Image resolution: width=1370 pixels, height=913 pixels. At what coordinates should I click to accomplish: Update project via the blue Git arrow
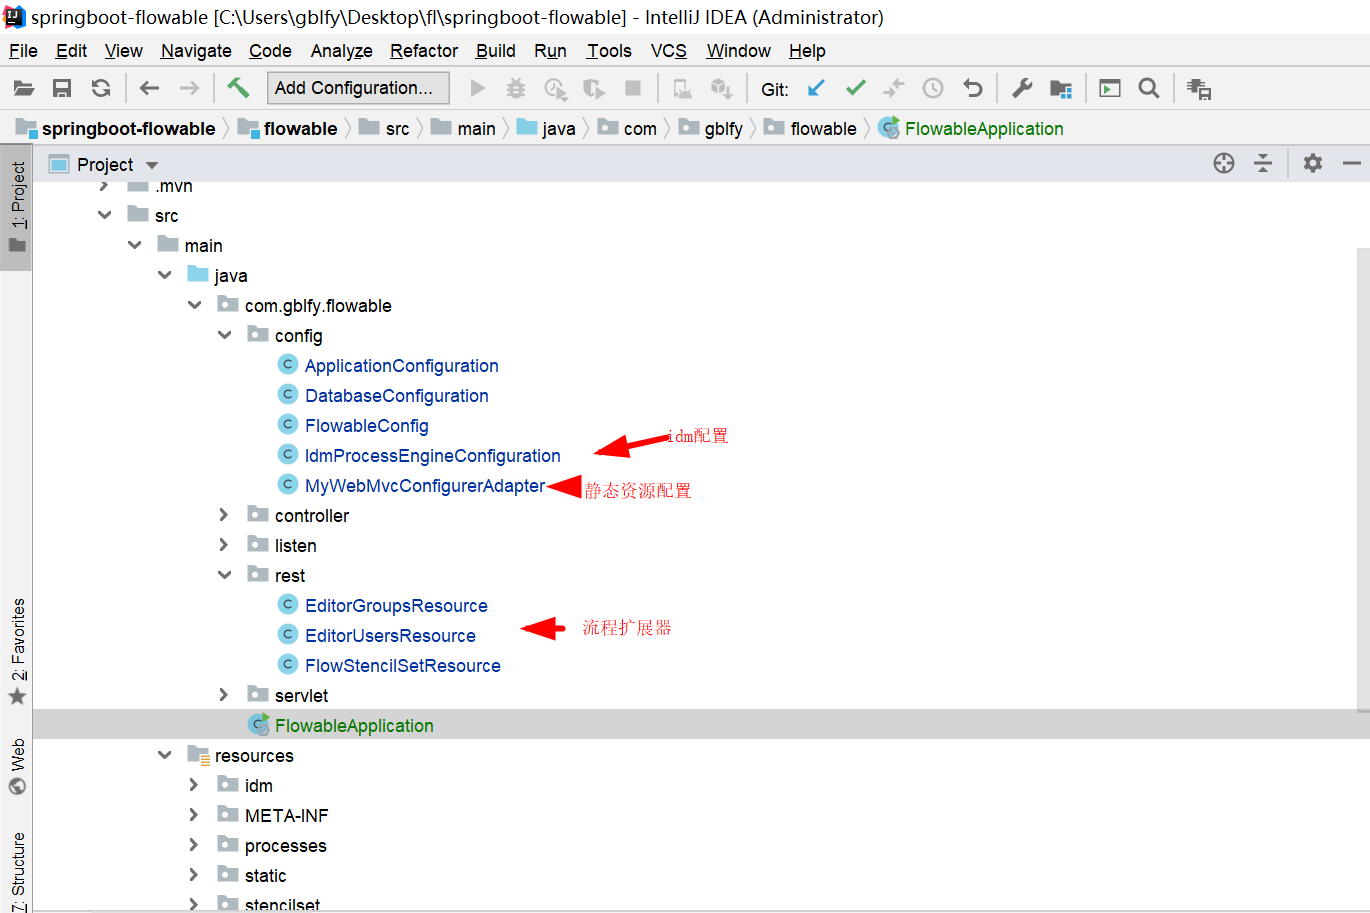click(816, 88)
